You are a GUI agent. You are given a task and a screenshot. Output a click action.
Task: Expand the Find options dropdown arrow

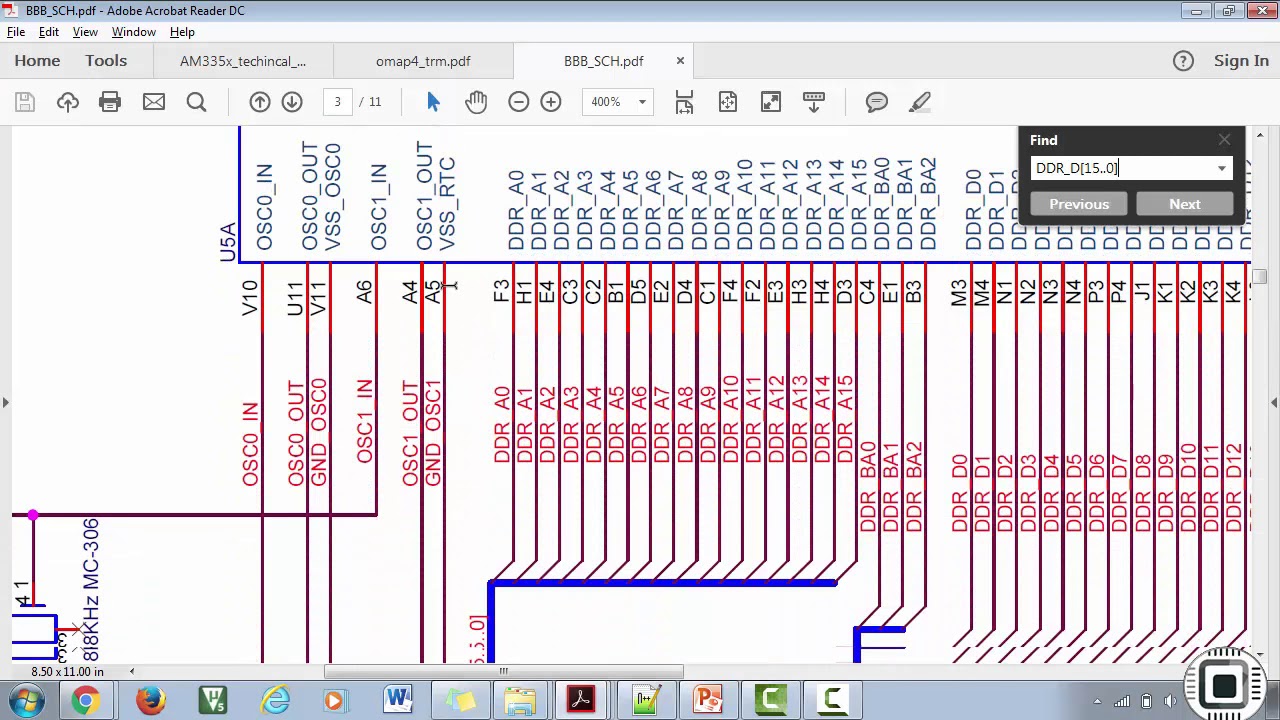[x=1222, y=168]
